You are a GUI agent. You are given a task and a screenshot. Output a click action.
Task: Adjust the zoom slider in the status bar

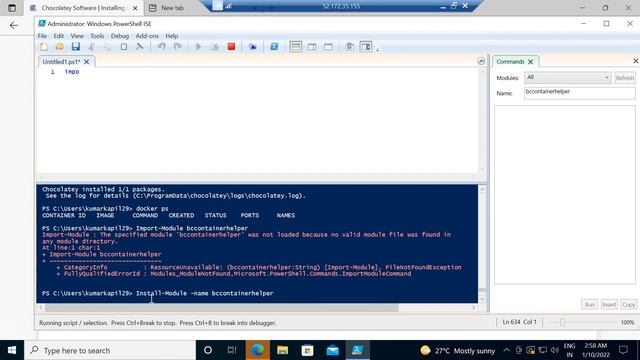coord(562,322)
